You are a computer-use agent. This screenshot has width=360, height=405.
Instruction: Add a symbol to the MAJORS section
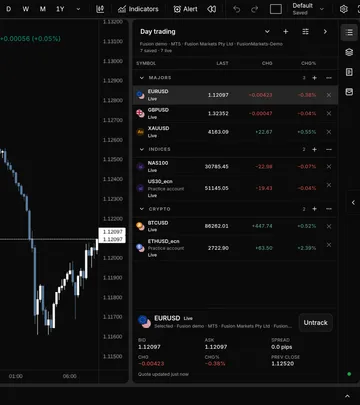(x=314, y=78)
